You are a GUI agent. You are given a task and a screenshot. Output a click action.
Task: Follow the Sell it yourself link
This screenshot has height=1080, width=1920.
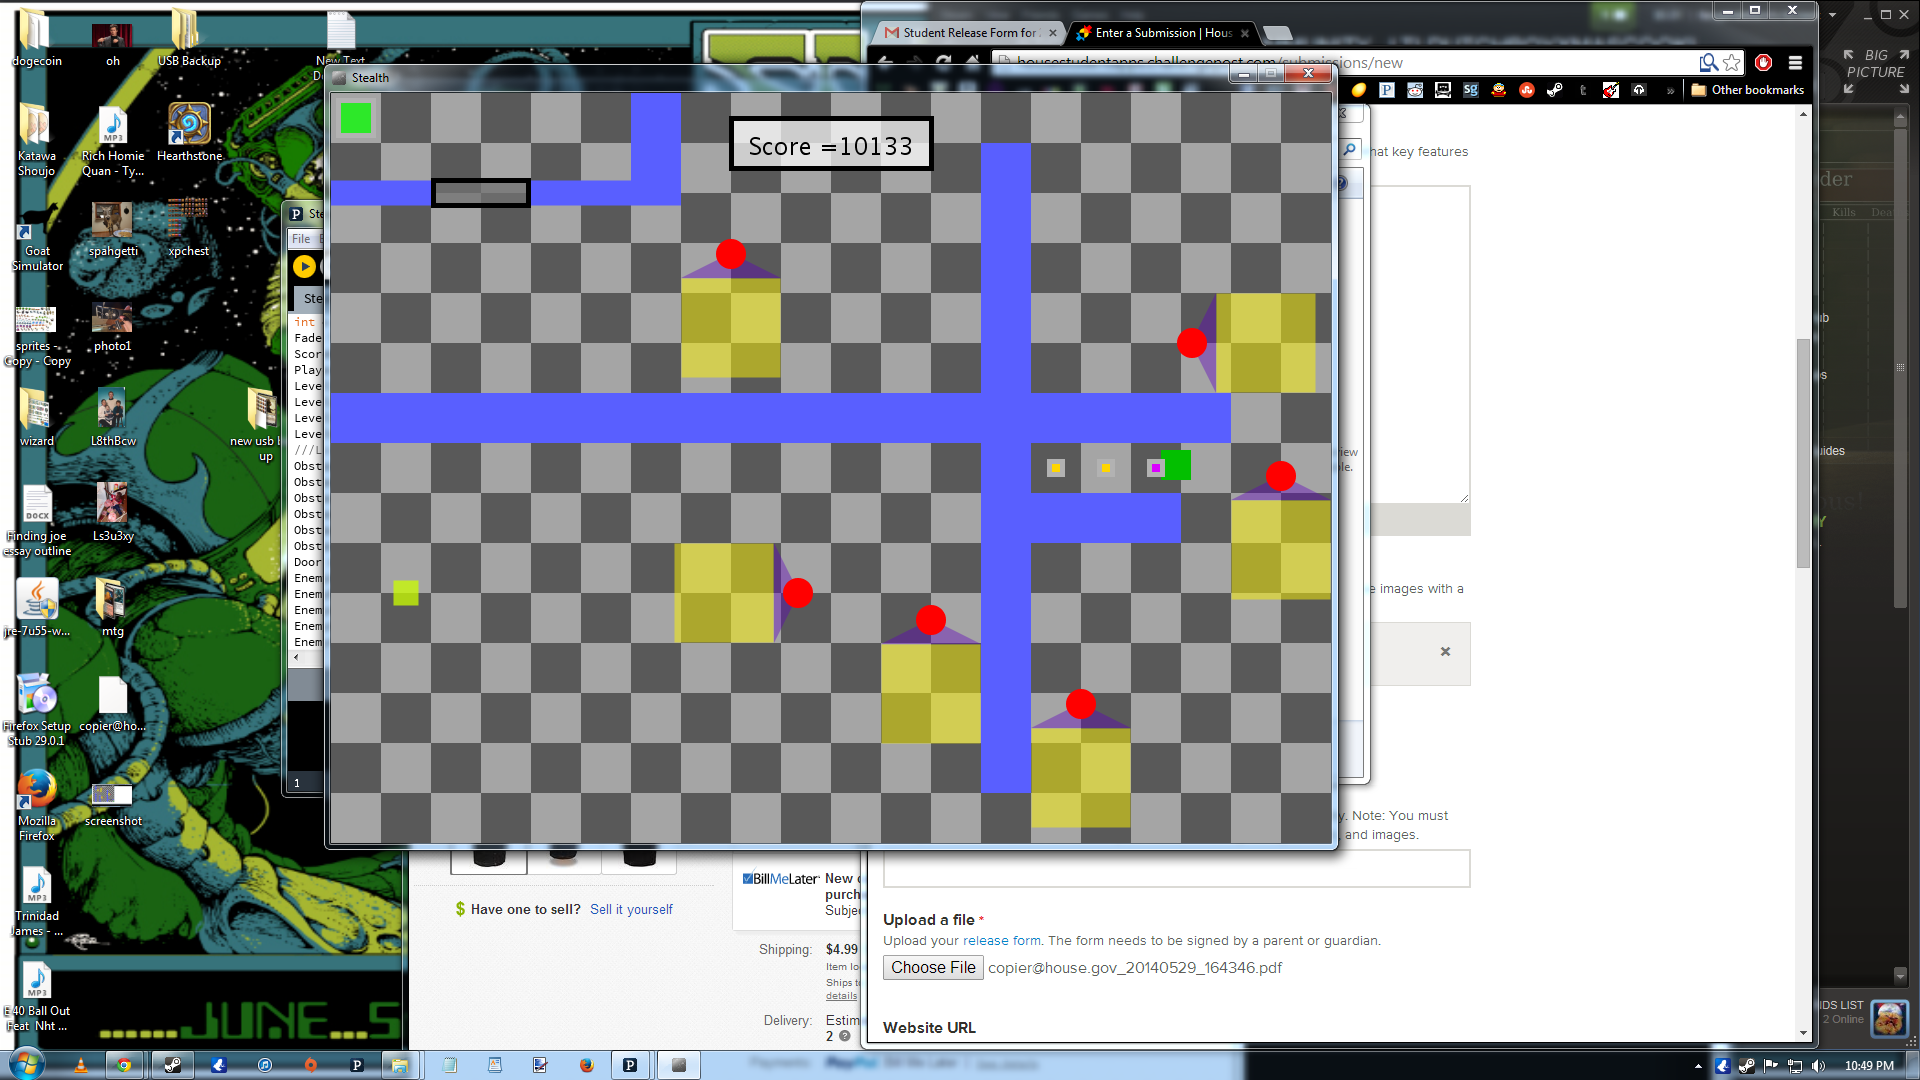tap(631, 909)
